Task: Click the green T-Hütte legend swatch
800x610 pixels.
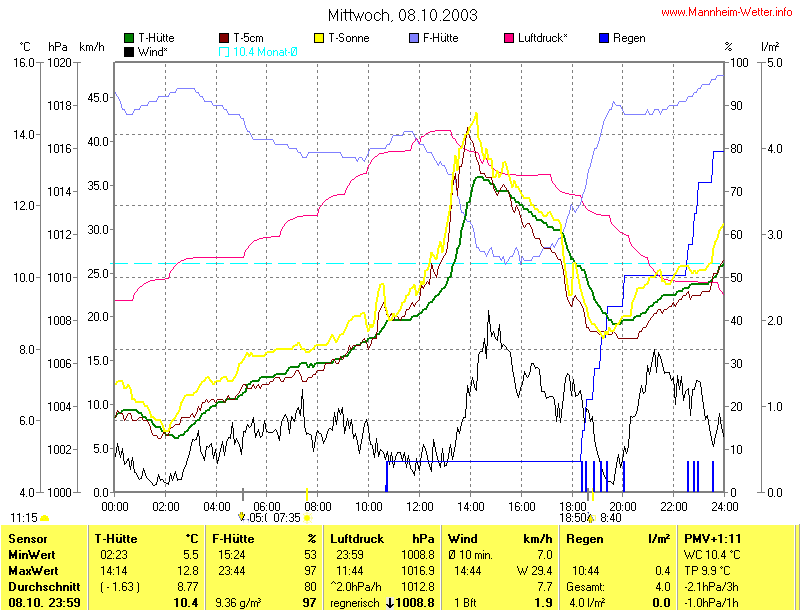Action: tap(129, 38)
